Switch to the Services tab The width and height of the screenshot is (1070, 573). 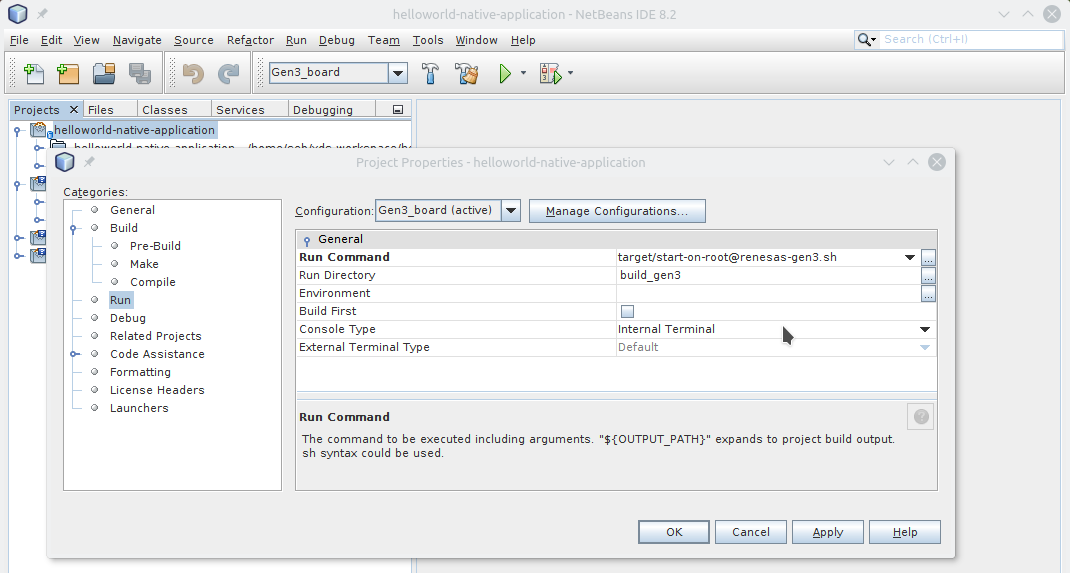pos(248,110)
